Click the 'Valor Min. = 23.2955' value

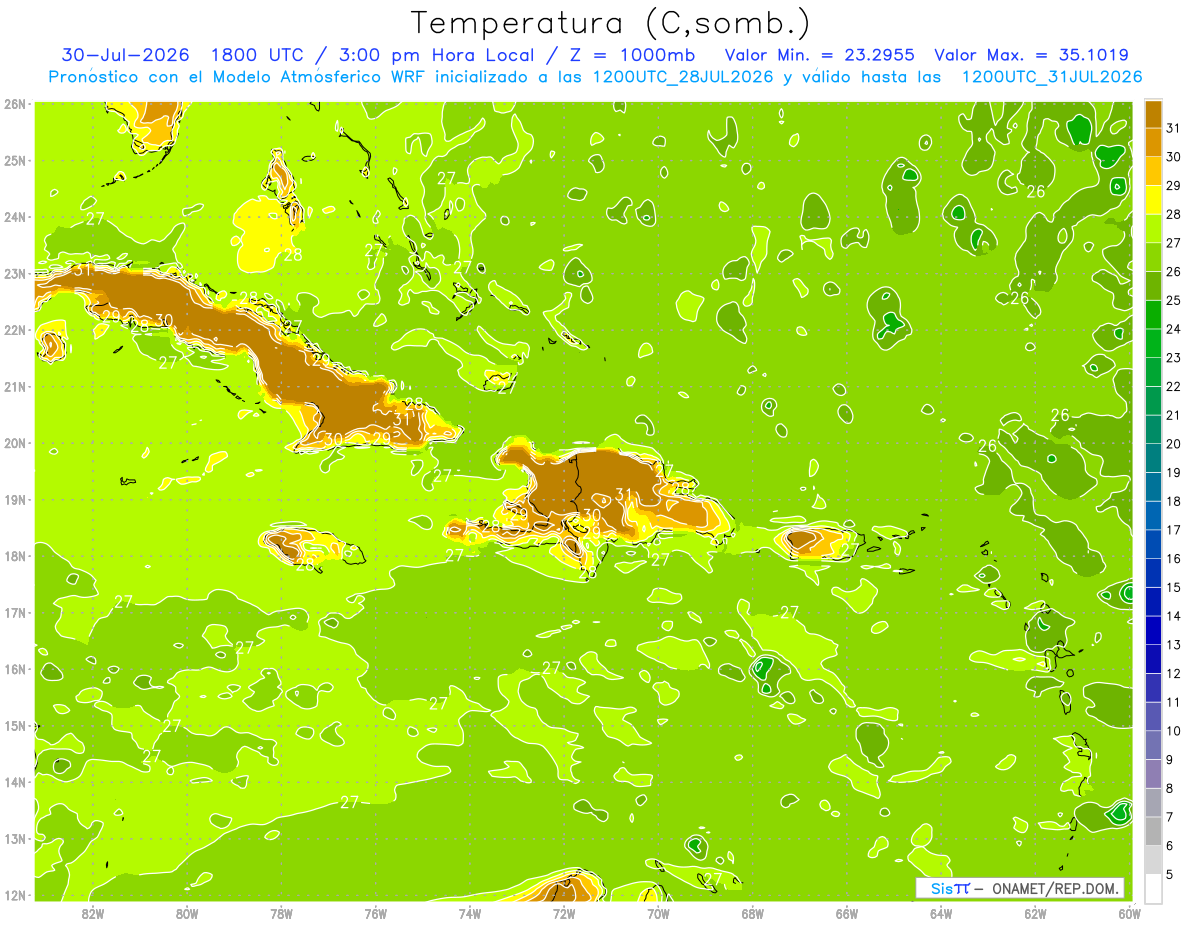820,55
